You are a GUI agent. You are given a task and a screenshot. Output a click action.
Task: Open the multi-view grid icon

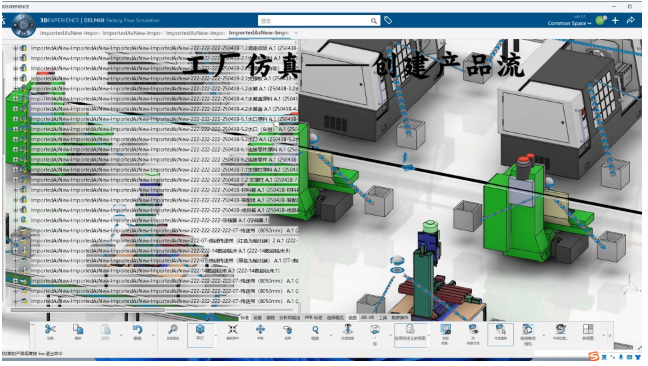click(588, 332)
